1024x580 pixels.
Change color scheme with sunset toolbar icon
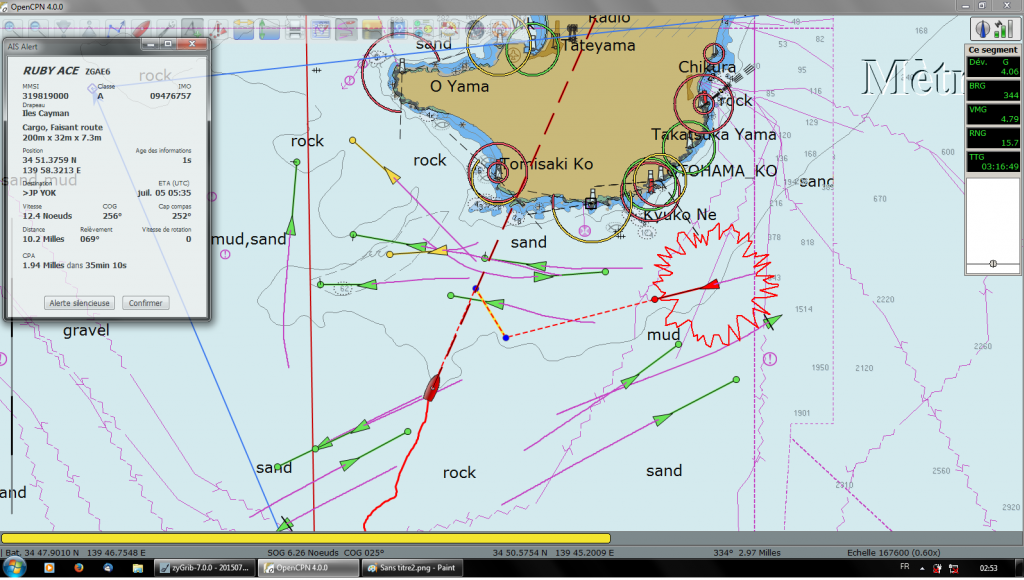coord(372,29)
